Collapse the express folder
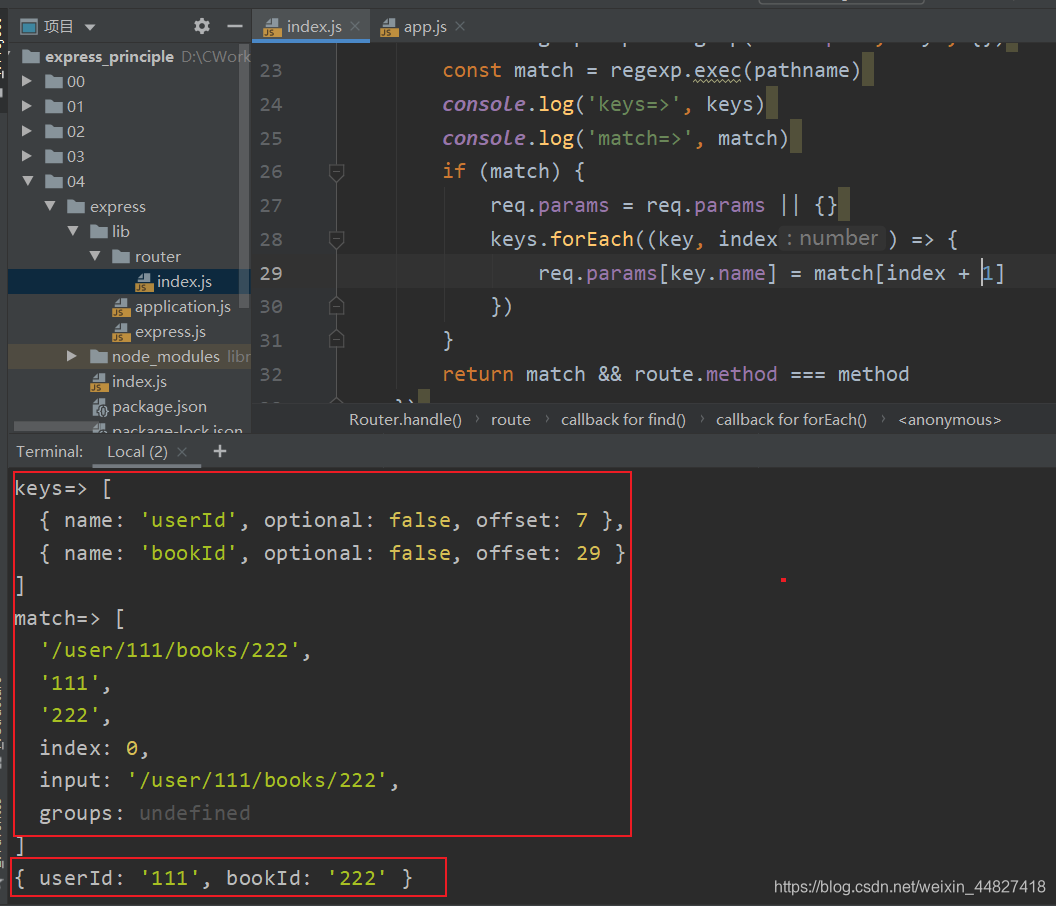This screenshot has height=906, width=1056. (x=50, y=205)
